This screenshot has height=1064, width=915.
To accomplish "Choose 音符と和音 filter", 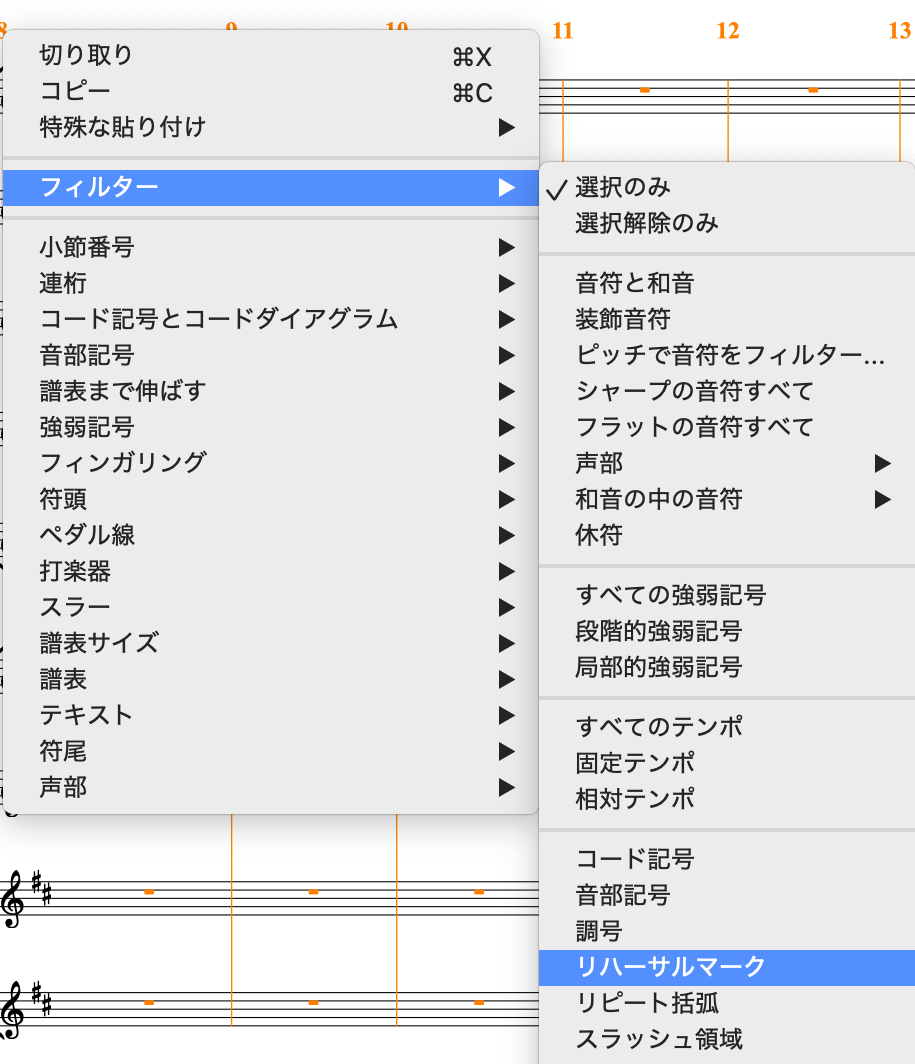I will click(x=634, y=283).
